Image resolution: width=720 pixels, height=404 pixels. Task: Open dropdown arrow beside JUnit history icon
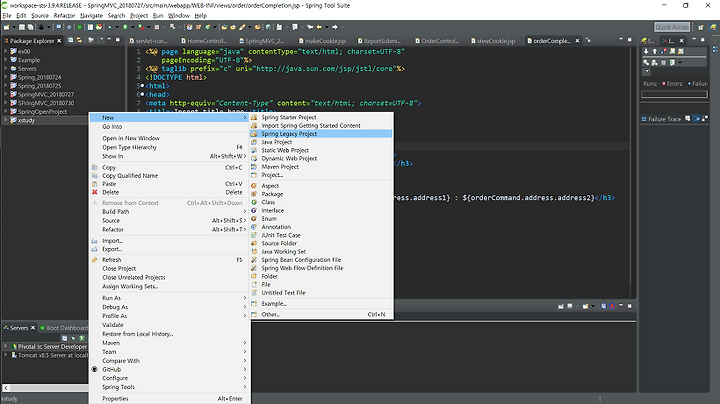point(680,62)
